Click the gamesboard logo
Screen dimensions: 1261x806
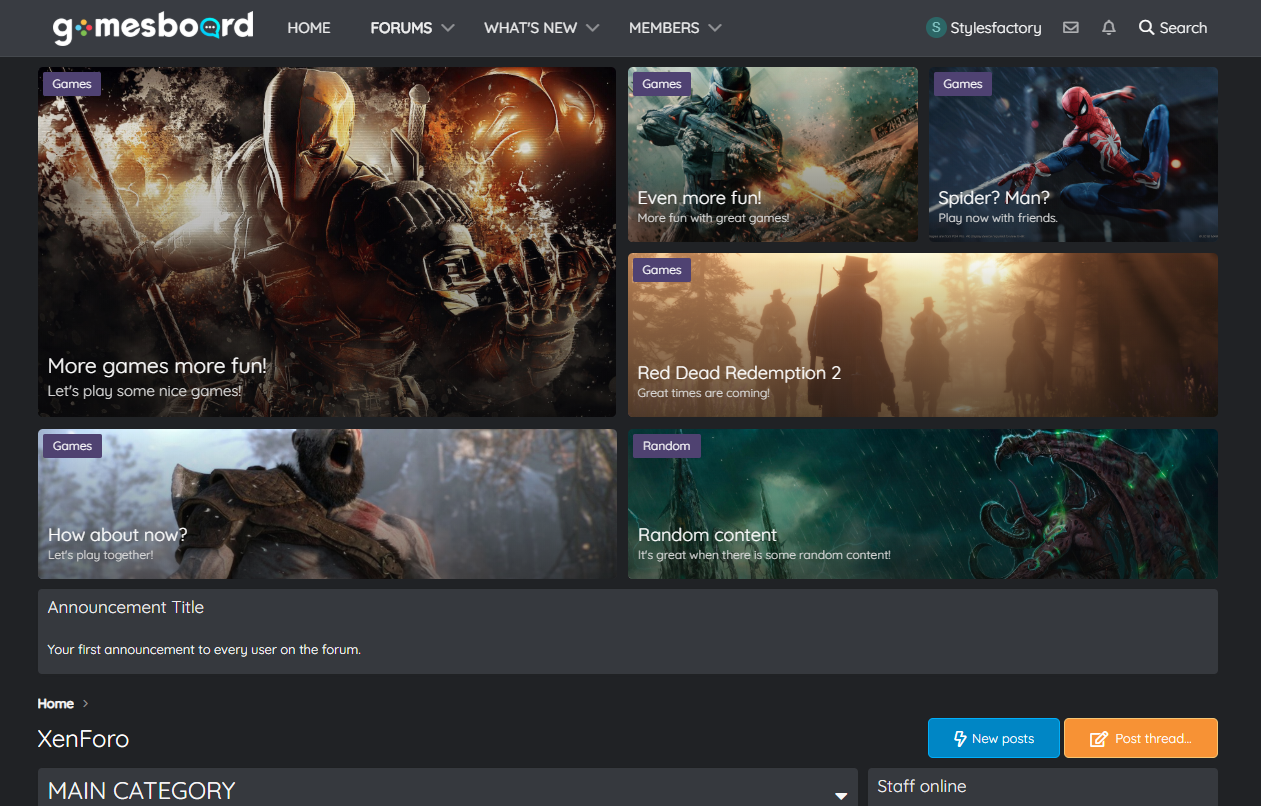[x=153, y=28]
